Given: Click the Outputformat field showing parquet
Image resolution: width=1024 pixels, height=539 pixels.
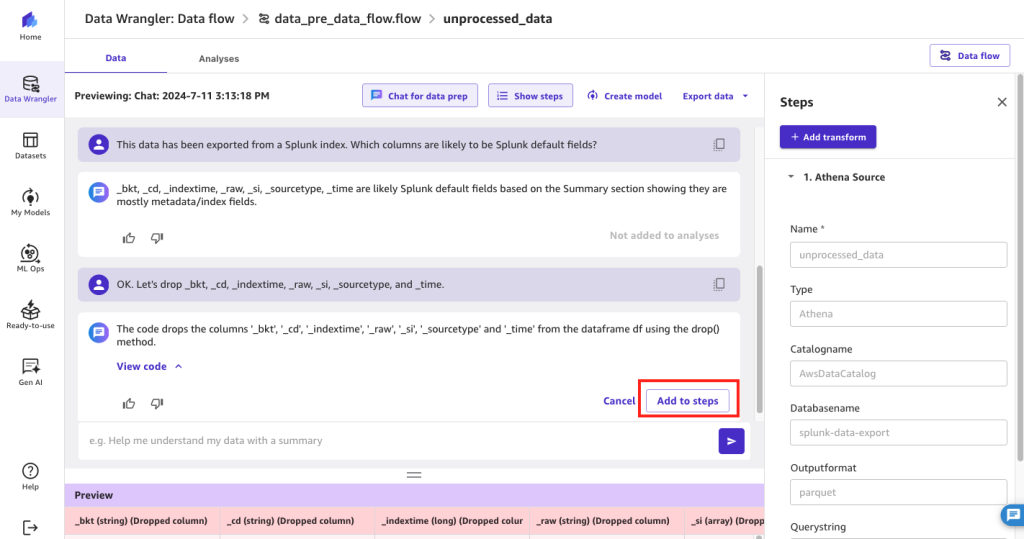Looking at the screenshot, I should (x=899, y=492).
